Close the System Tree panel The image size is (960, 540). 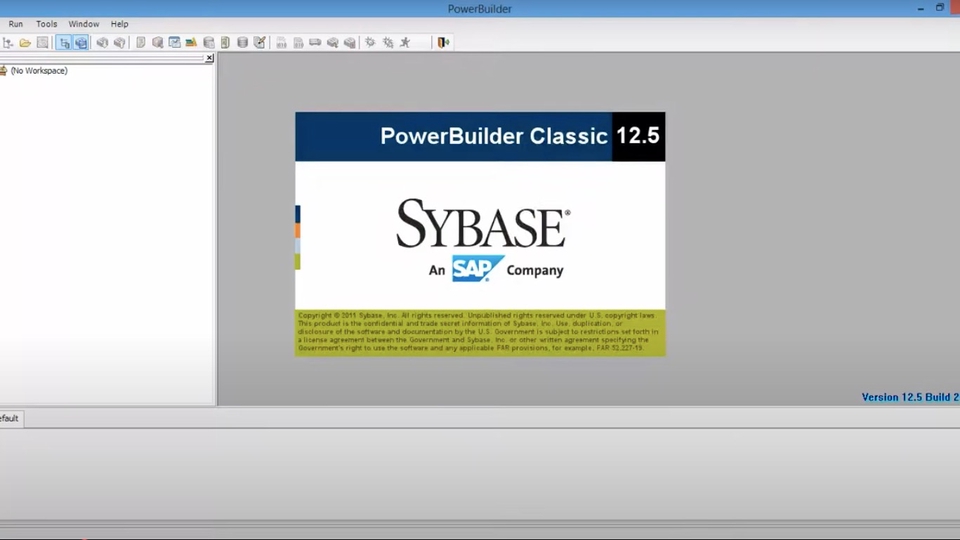point(209,59)
